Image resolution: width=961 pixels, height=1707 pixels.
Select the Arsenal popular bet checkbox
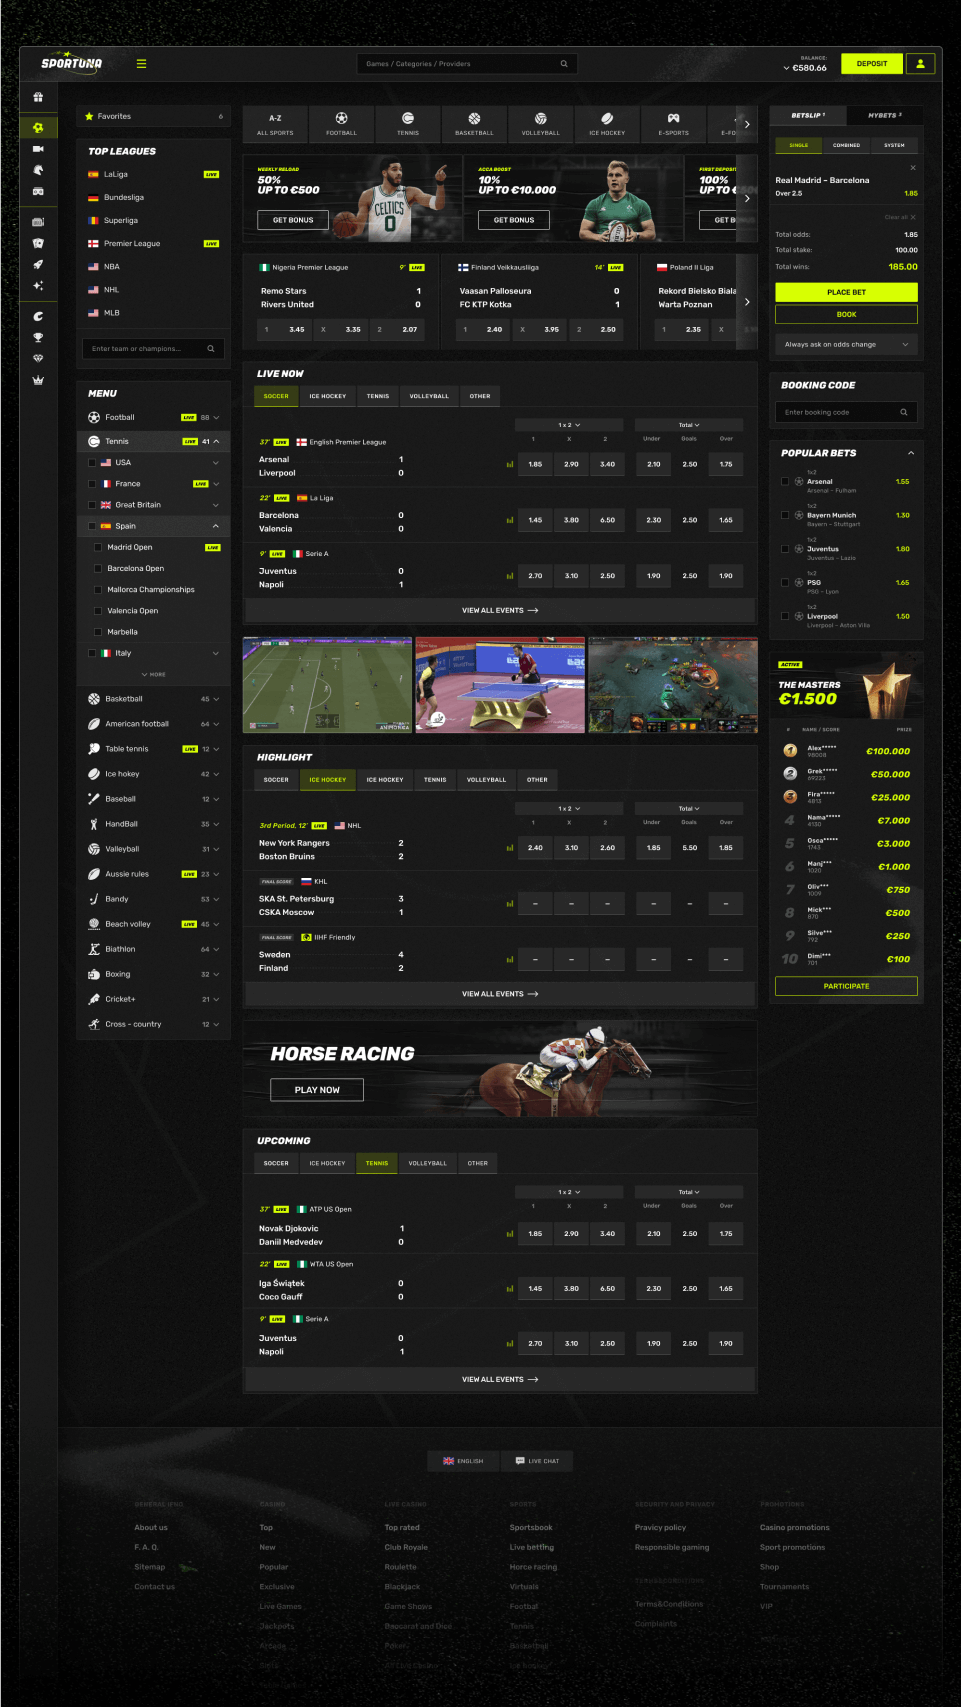point(785,481)
